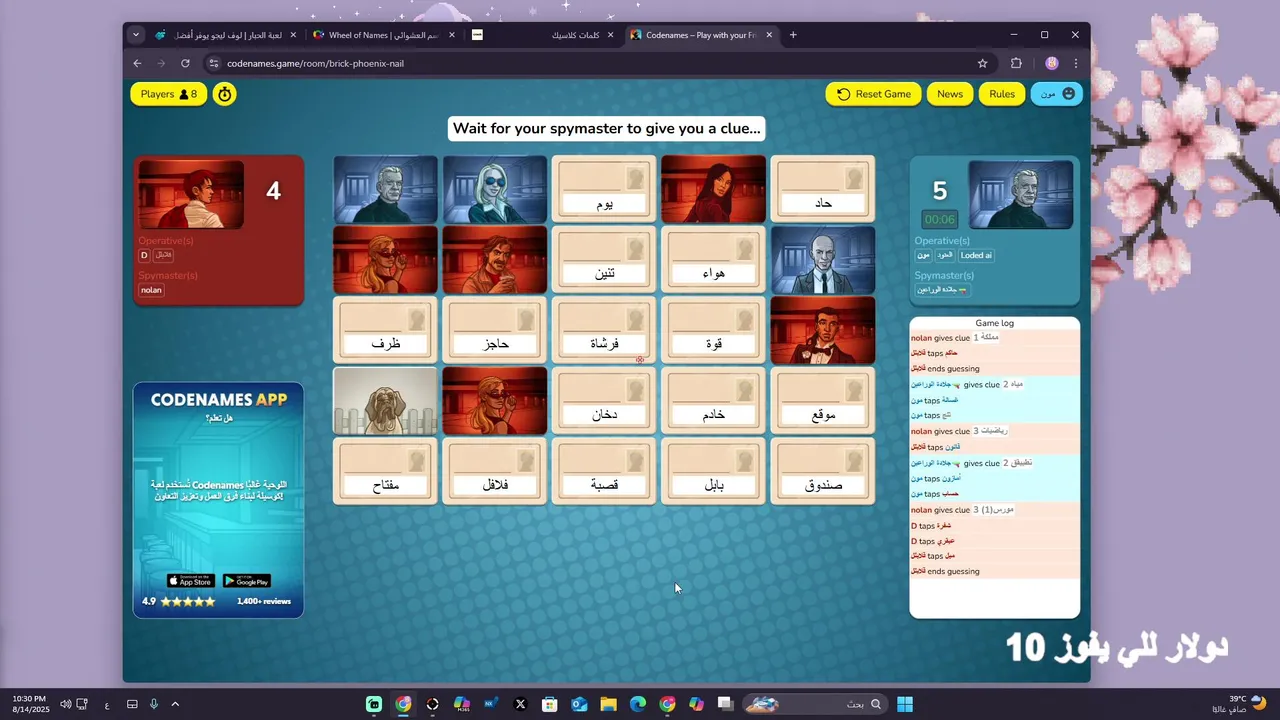1280x720 pixels.
Task: Open the App Store badge
Action: (x=190, y=581)
